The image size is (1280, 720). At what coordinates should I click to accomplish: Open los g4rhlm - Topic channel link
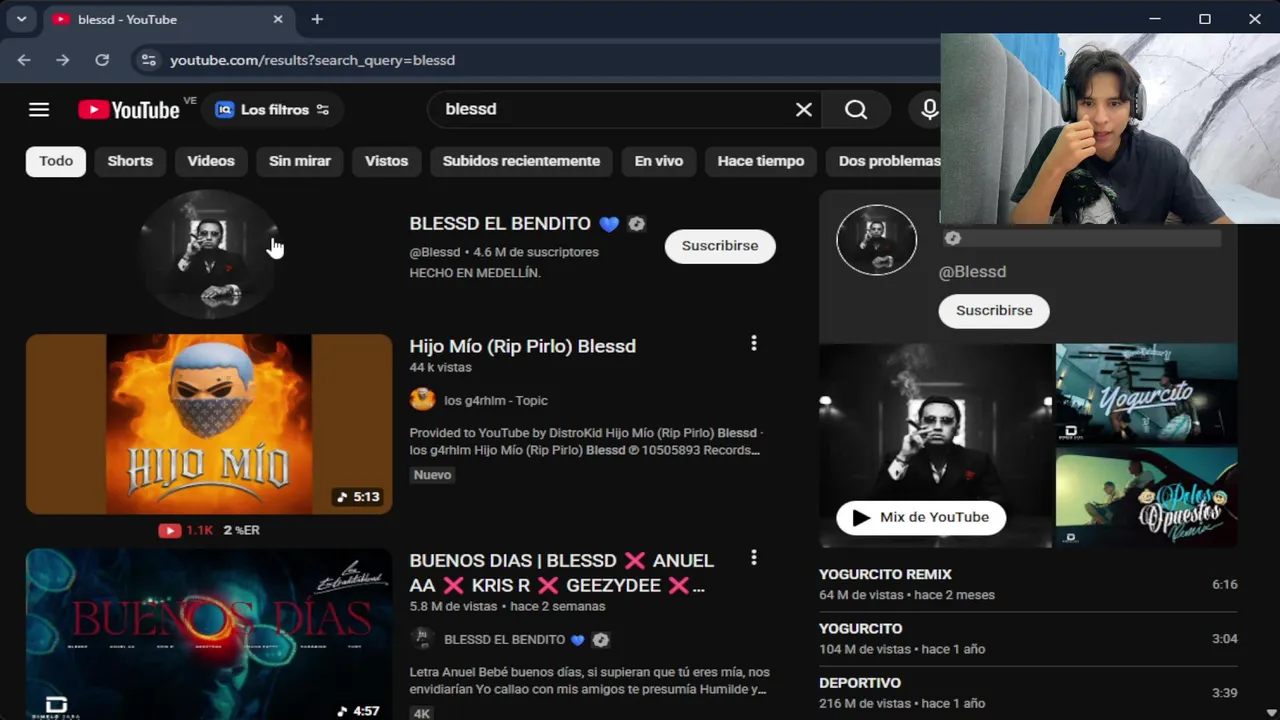(x=496, y=400)
